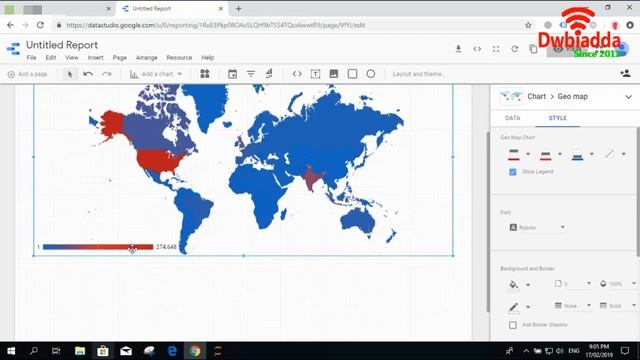Screen dimensions: 640x360
Task: Open the border radius dropdown
Action: [x=573, y=284]
